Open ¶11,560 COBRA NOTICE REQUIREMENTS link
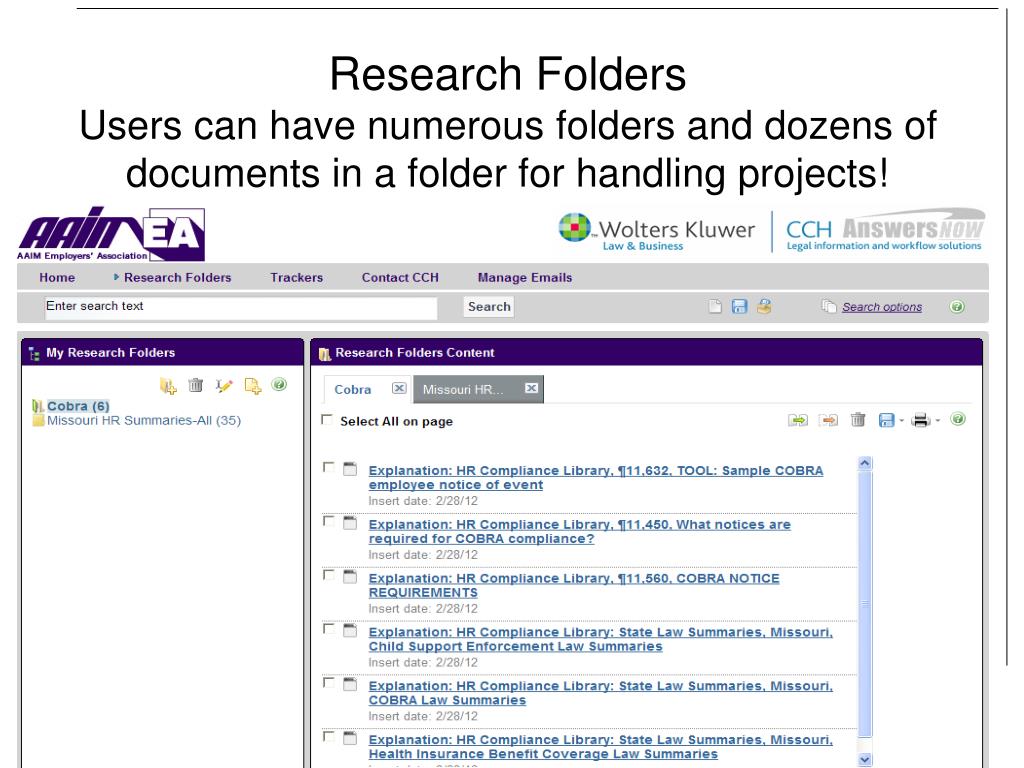The width and height of the screenshot is (1024, 768). point(573,585)
